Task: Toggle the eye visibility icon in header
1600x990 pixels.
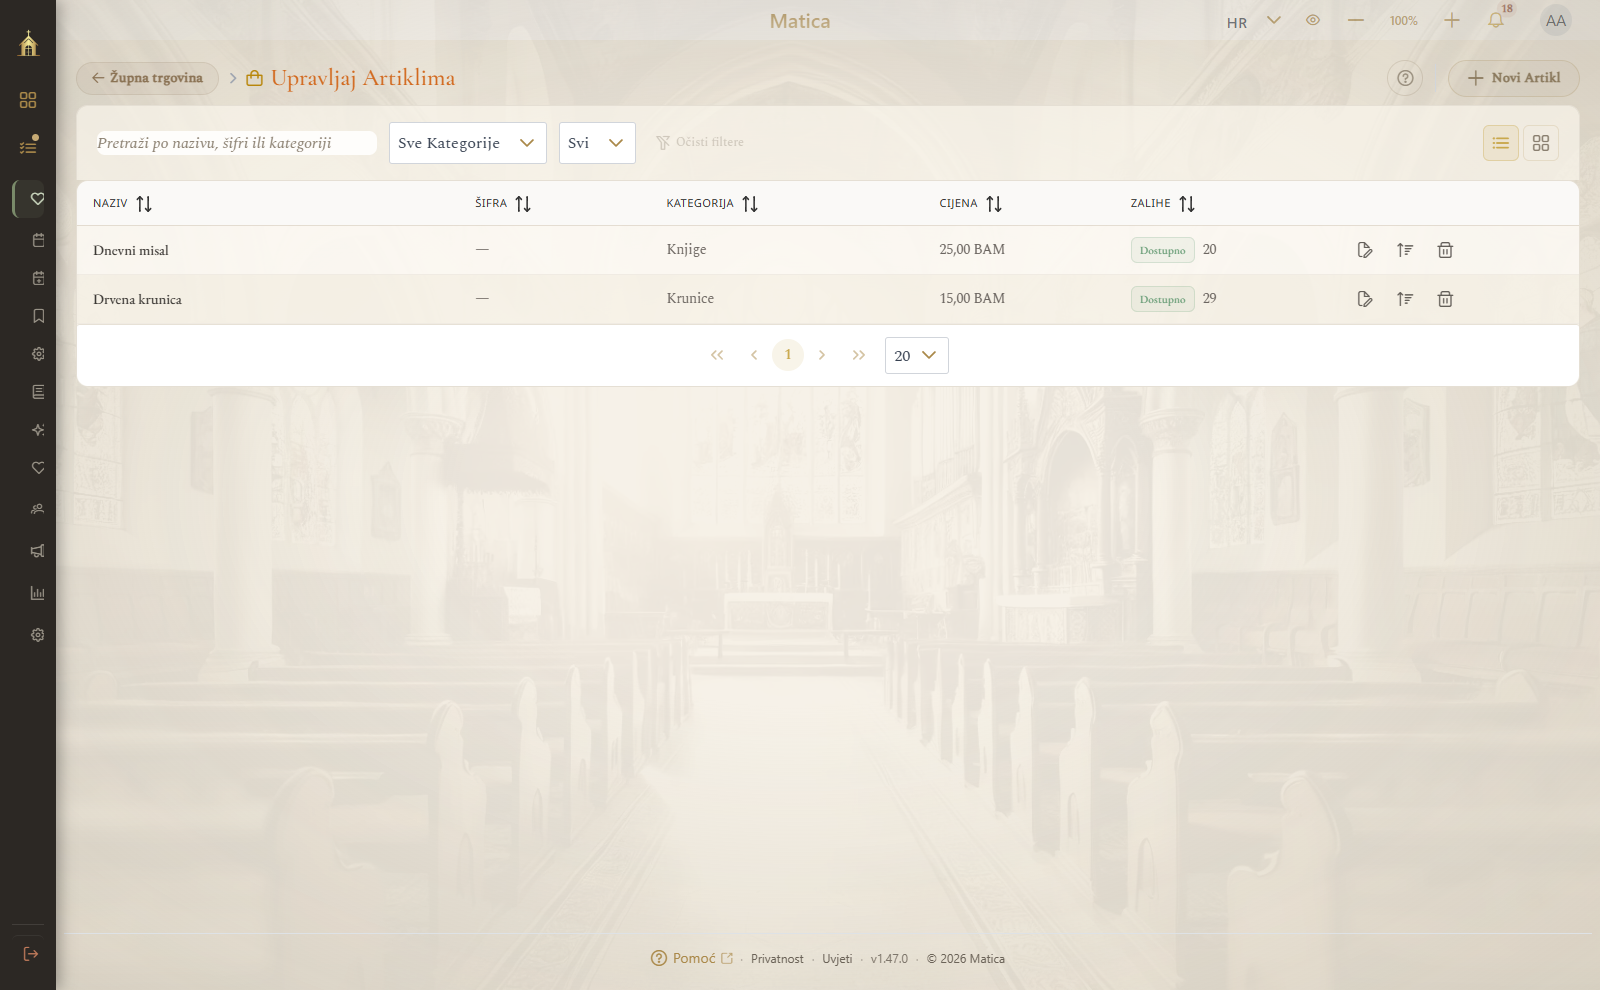Action: (1313, 20)
